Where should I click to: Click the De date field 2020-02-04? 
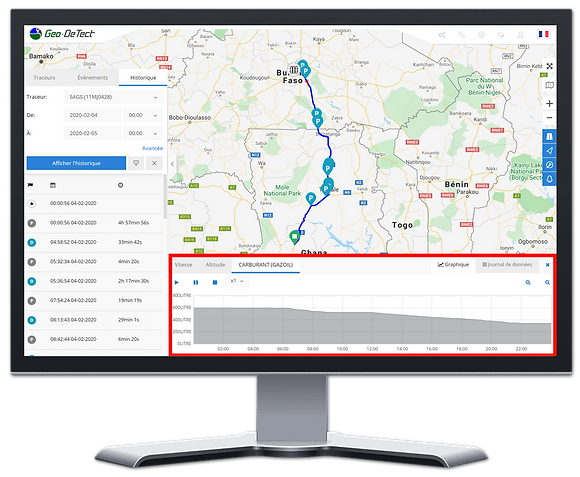tap(92, 115)
